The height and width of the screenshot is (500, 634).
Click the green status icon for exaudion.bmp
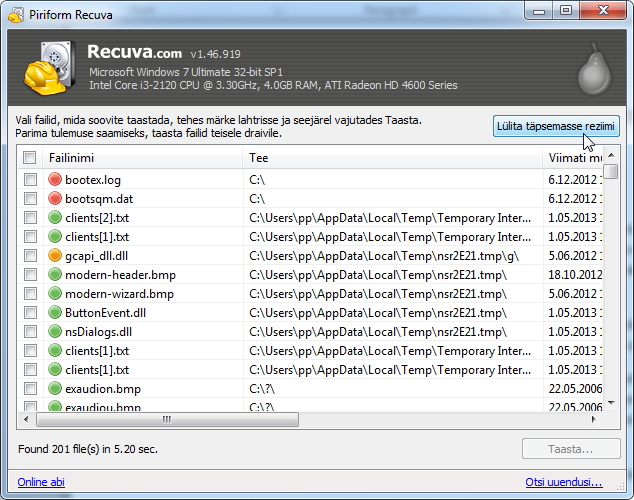point(55,388)
